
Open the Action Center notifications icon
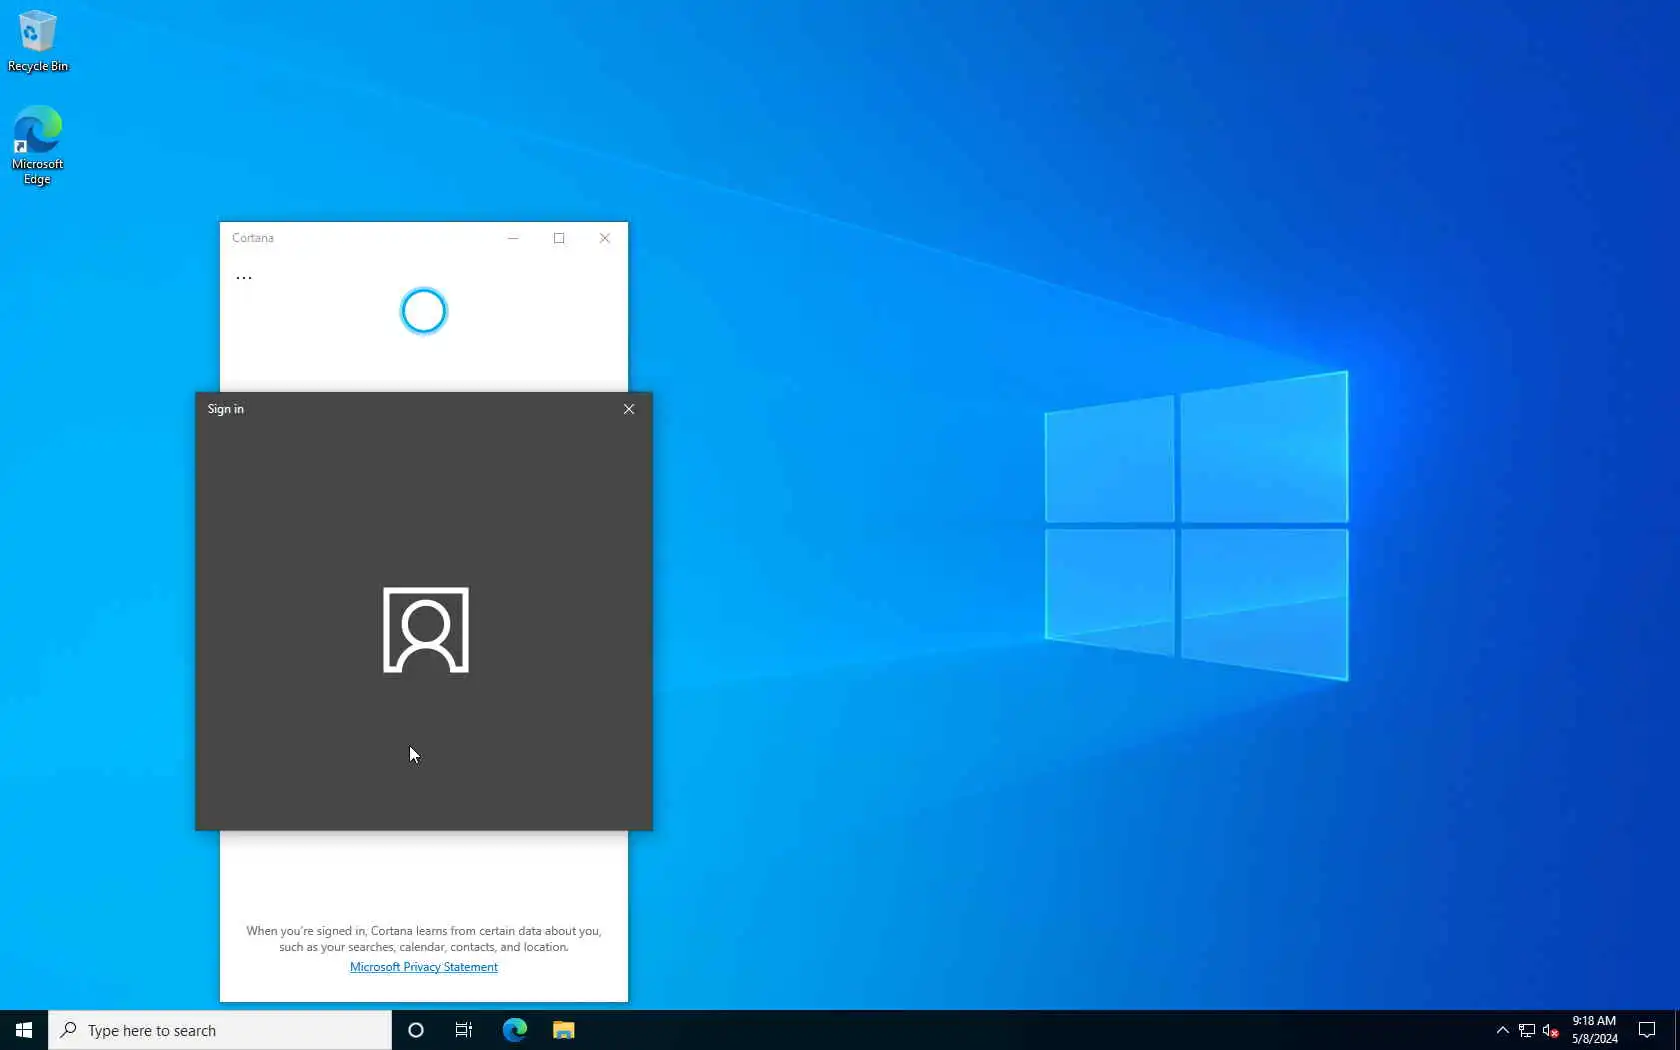pos(1647,1030)
